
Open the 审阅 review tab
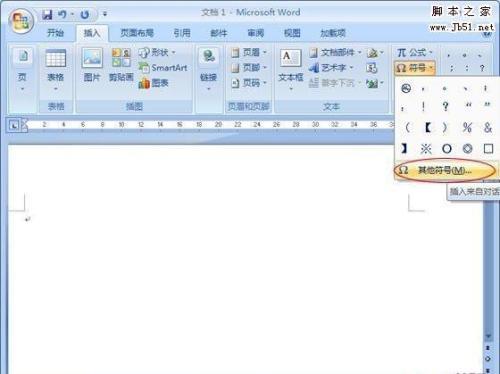[x=255, y=33]
